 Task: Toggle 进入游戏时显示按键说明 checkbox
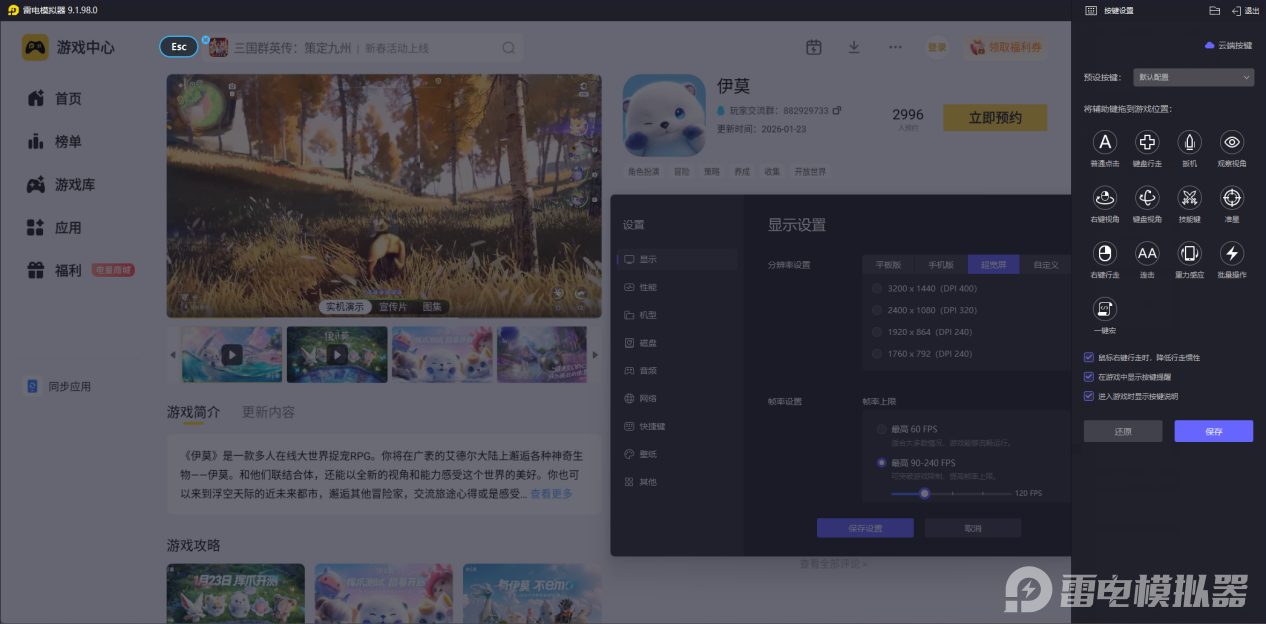pyautogui.click(x=1088, y=396)
